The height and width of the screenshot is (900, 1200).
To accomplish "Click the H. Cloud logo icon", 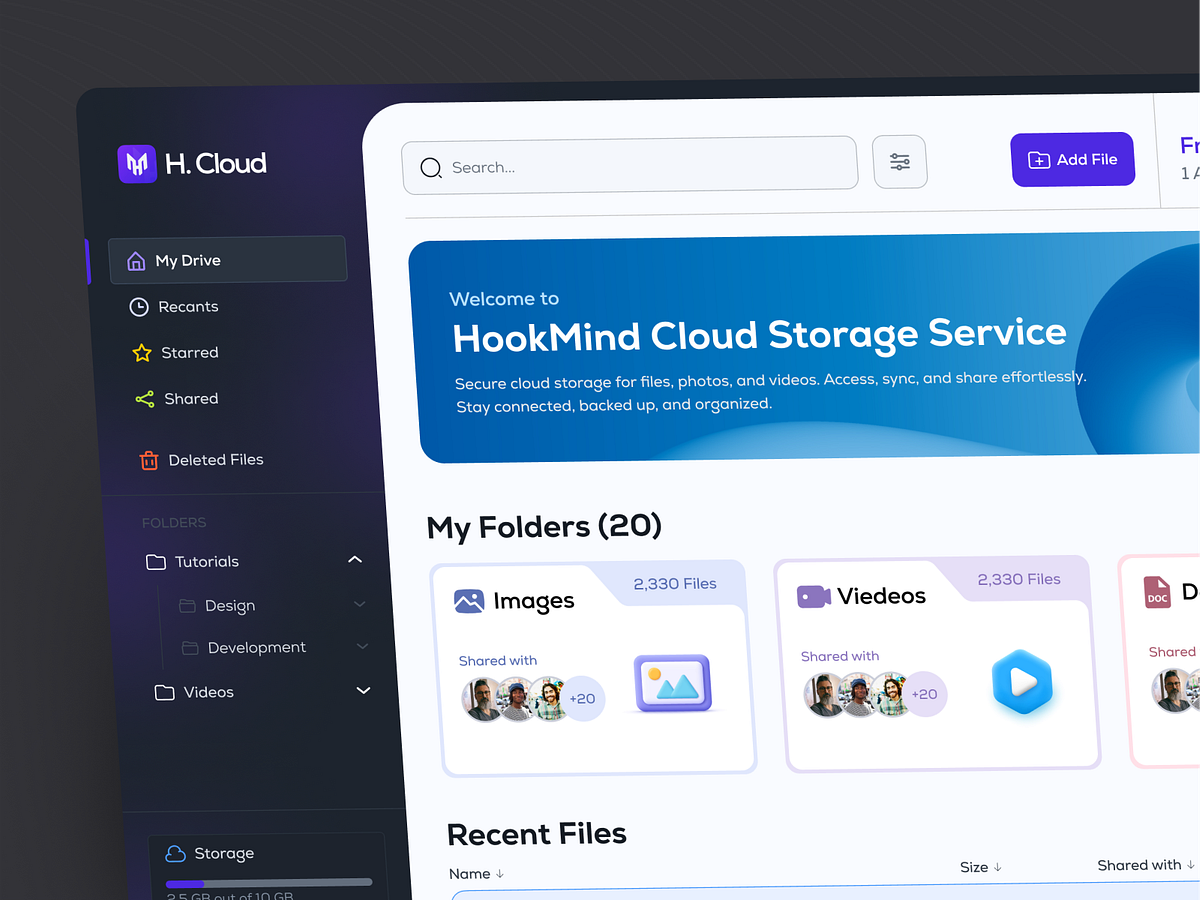I will click(x=136, y=163).
